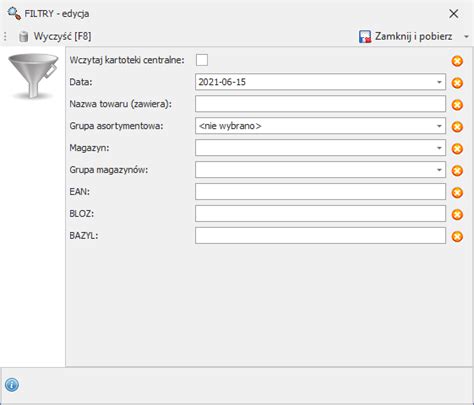Focus the BAZYL input field

[320, 236]
